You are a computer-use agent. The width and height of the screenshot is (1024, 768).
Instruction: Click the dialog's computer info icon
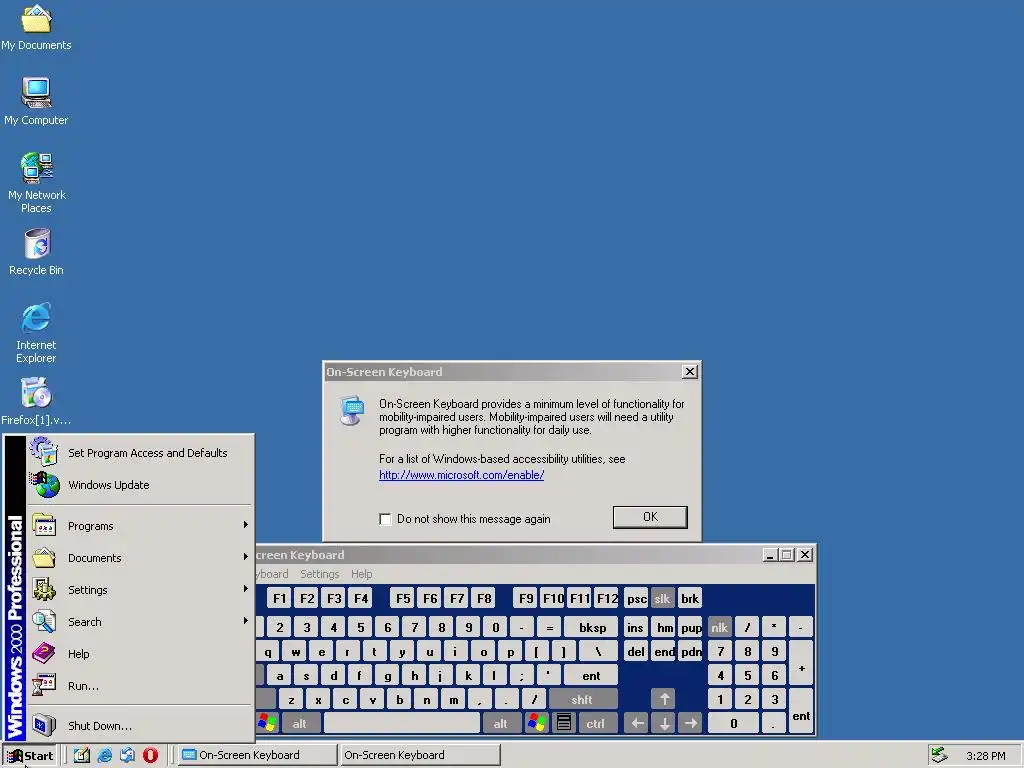[x=352, y=410]
